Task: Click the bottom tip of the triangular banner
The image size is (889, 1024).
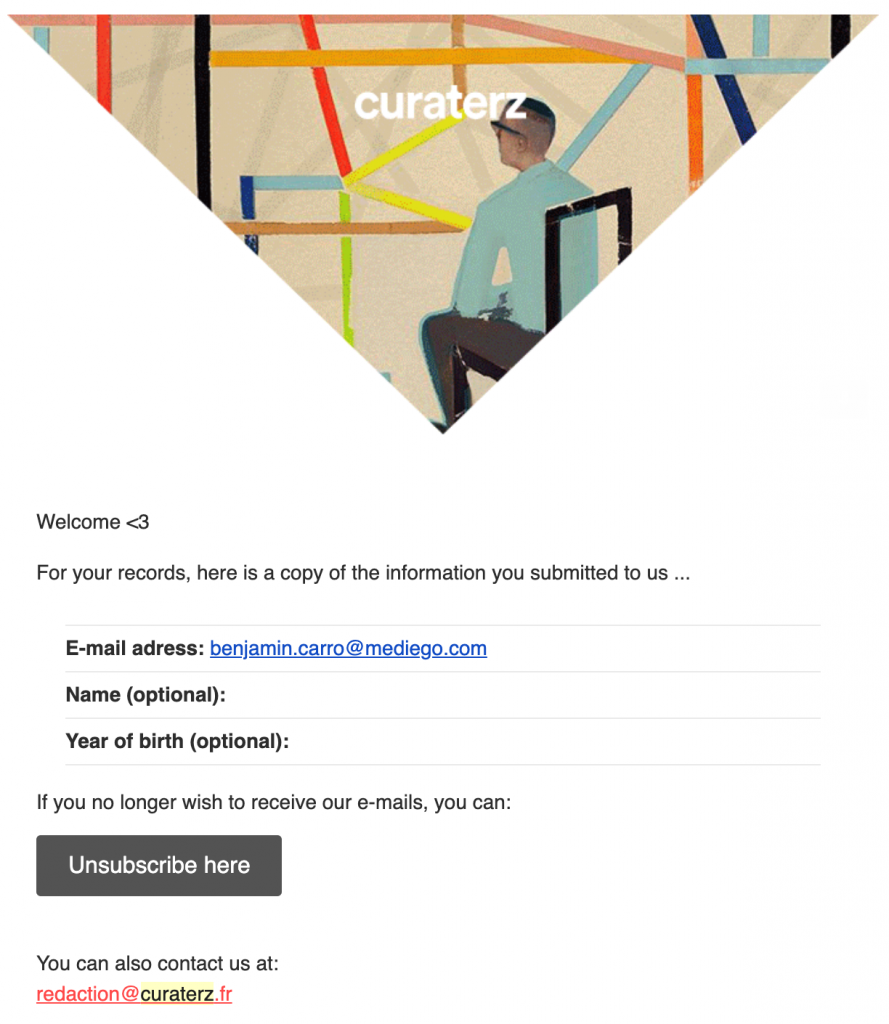Action: pyautogui.click(x=442, y=428)
